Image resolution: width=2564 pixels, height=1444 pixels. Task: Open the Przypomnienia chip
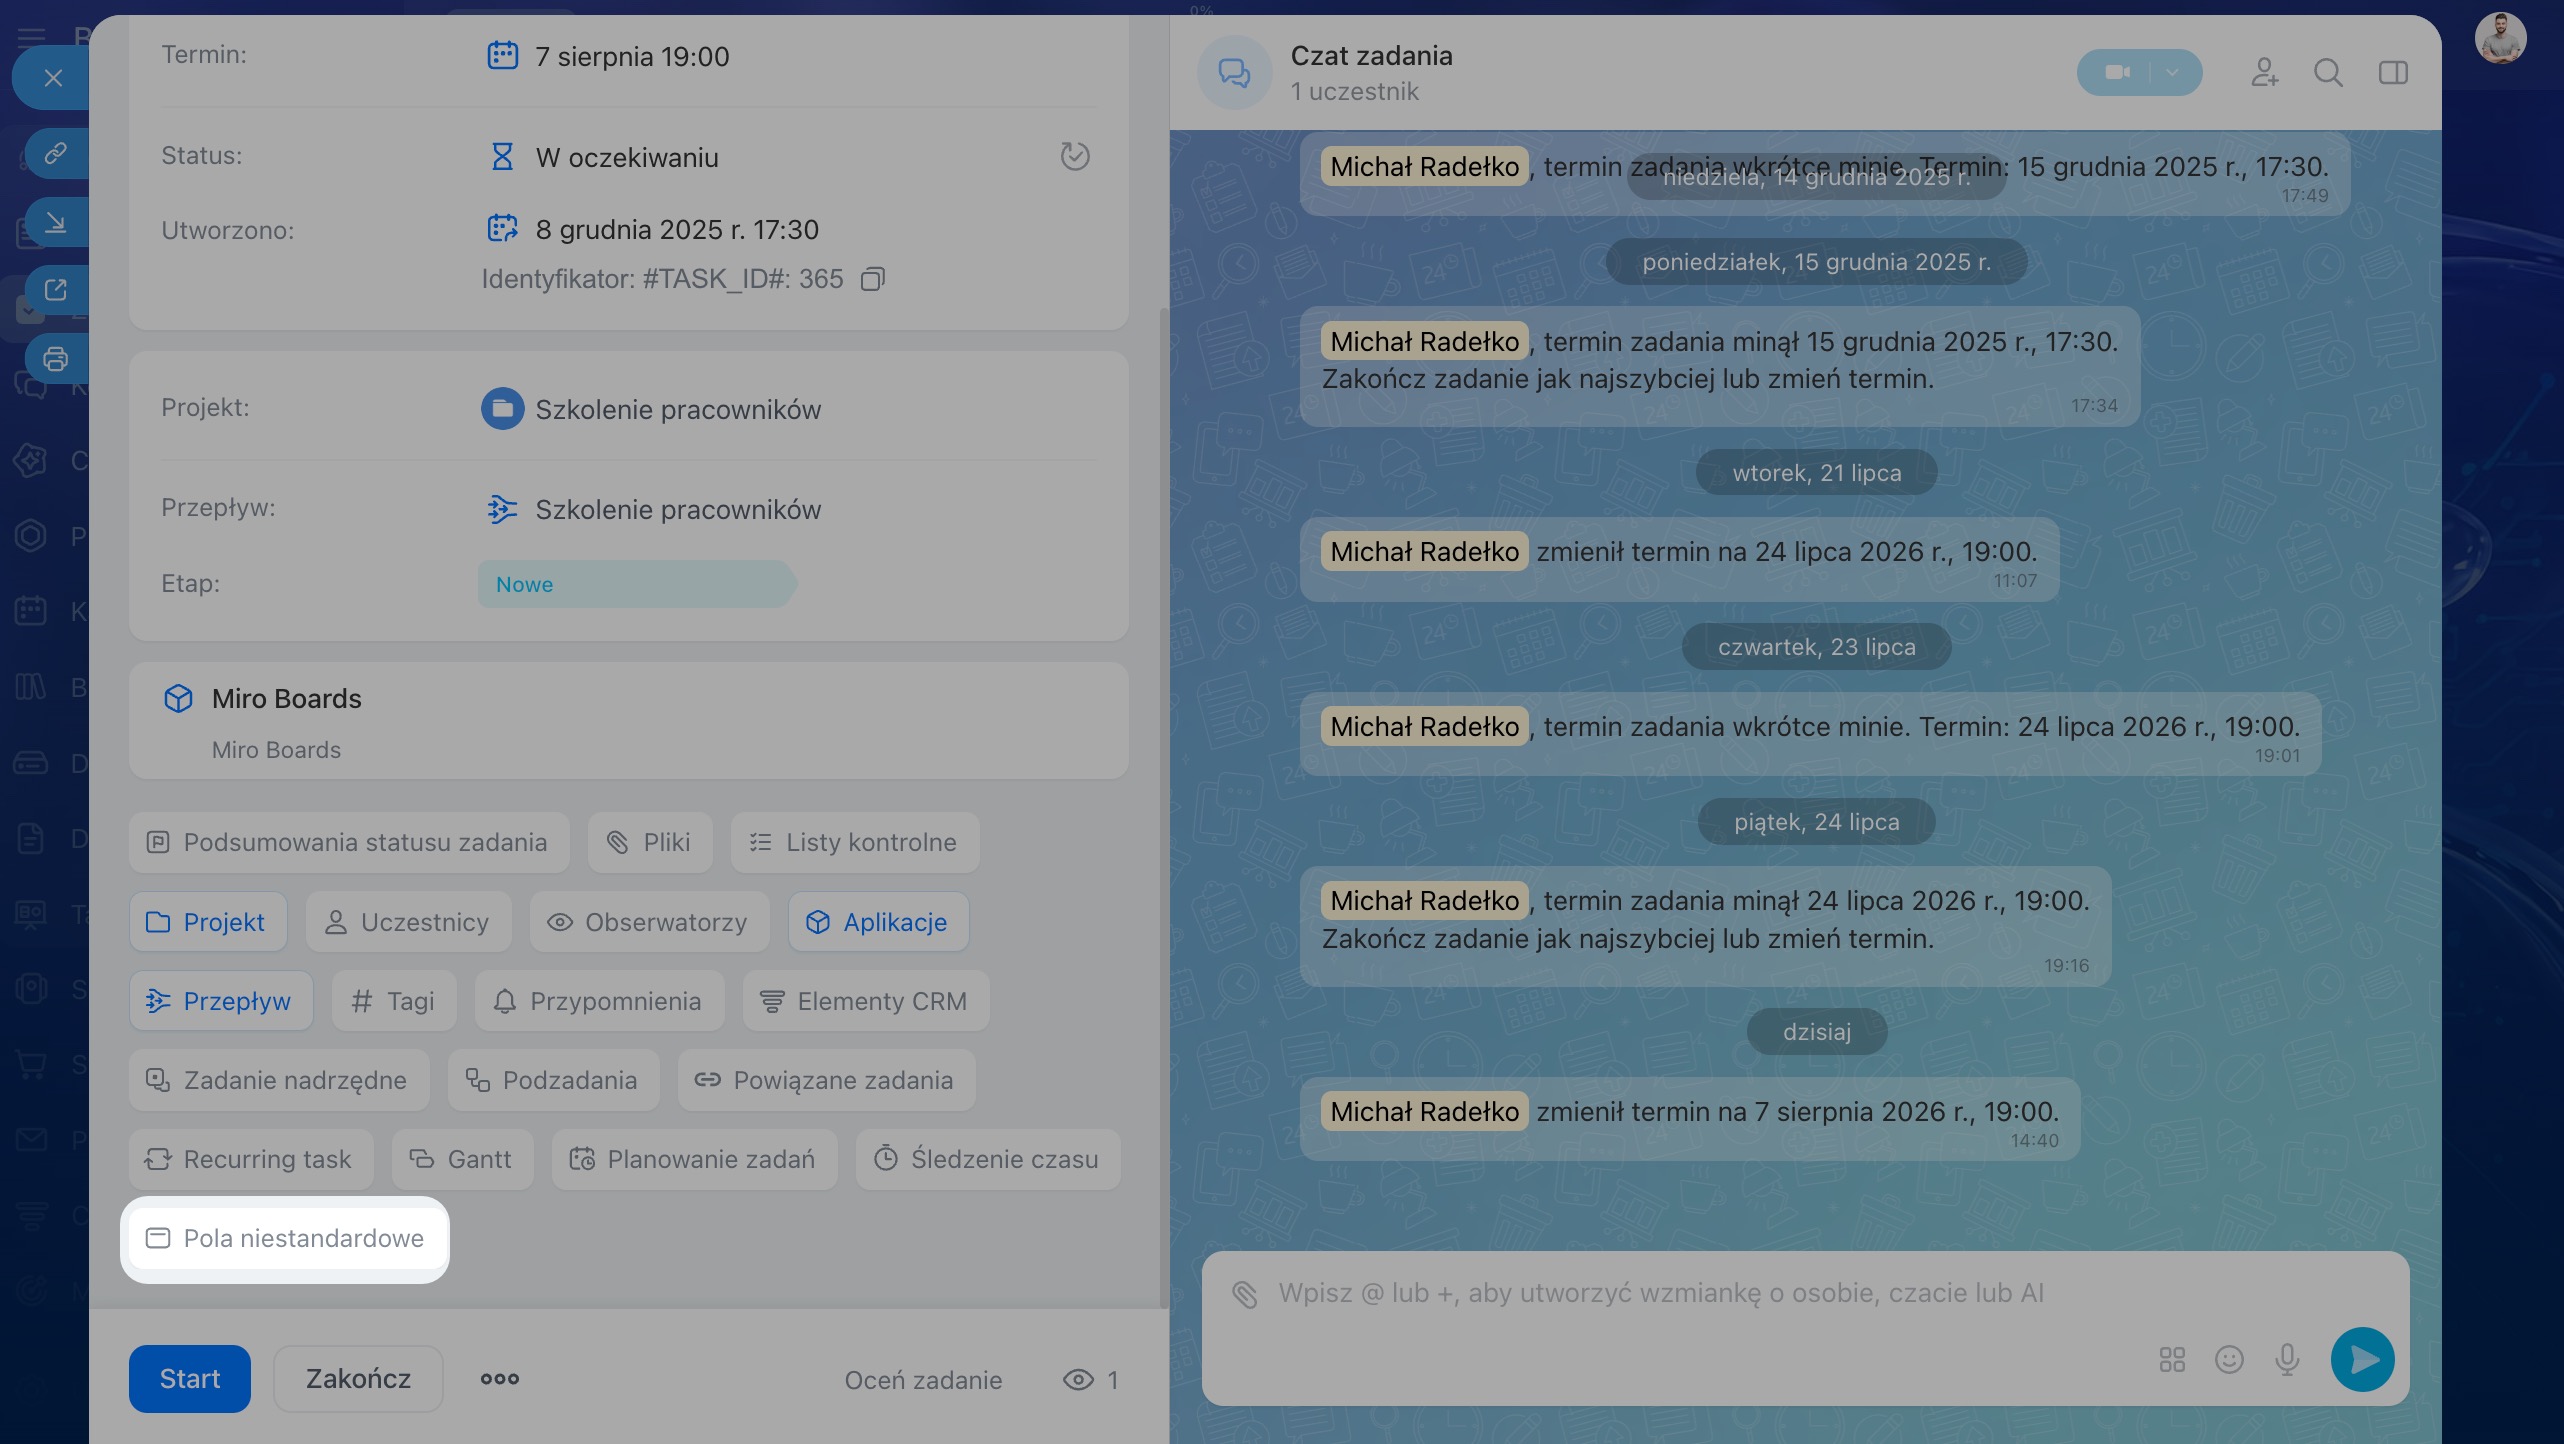point(600,1001)
